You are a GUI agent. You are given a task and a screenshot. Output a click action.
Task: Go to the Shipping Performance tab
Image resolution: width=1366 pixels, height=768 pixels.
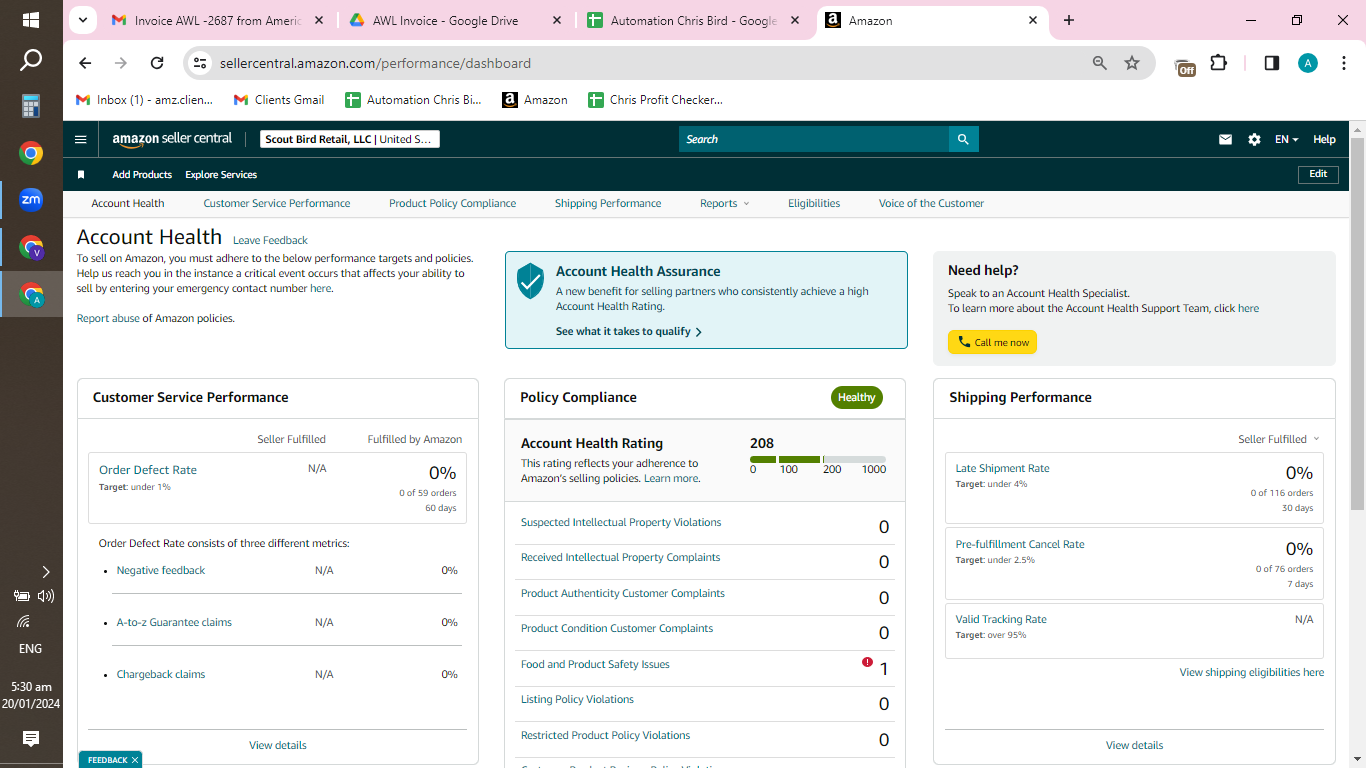point(608,203)
